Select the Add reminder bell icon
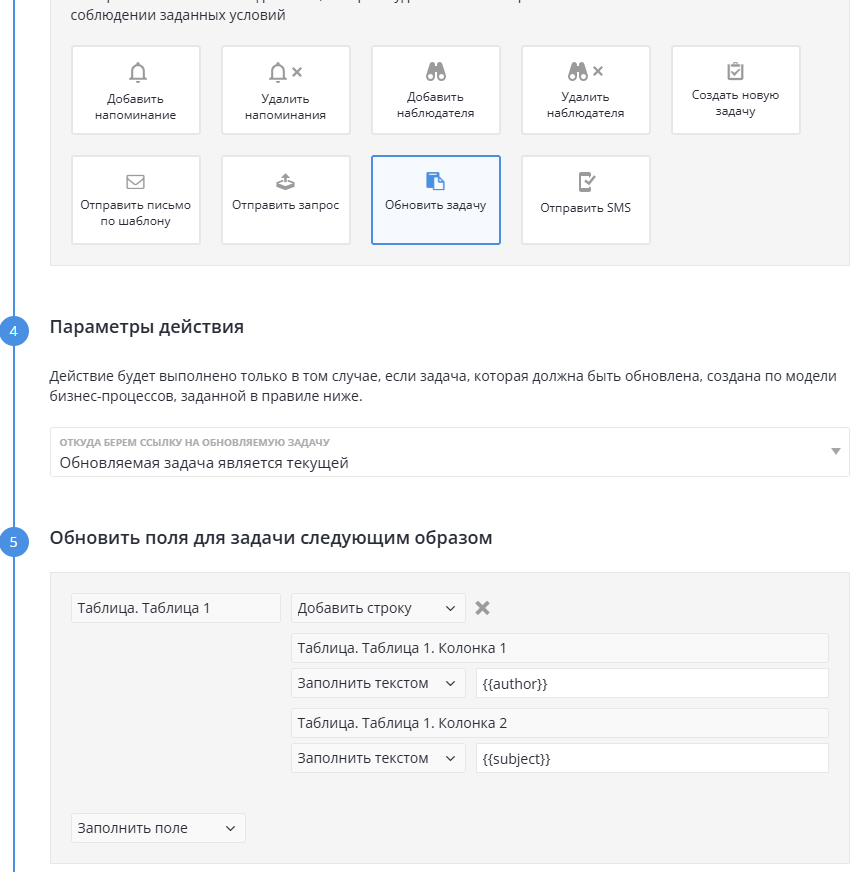 pyautogui.click(x=137, y=72)
